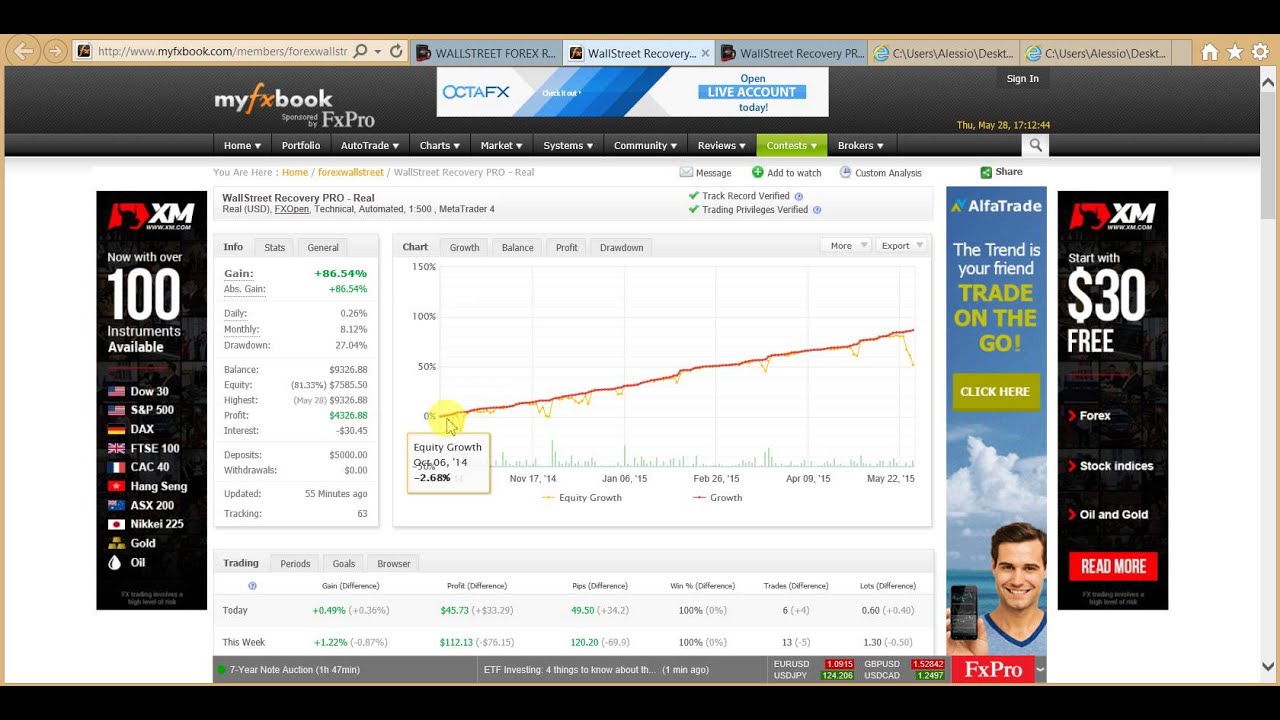Click the site search magnifier button
This screenshot has height=720, width=1280.
(x=1035, y=145)
